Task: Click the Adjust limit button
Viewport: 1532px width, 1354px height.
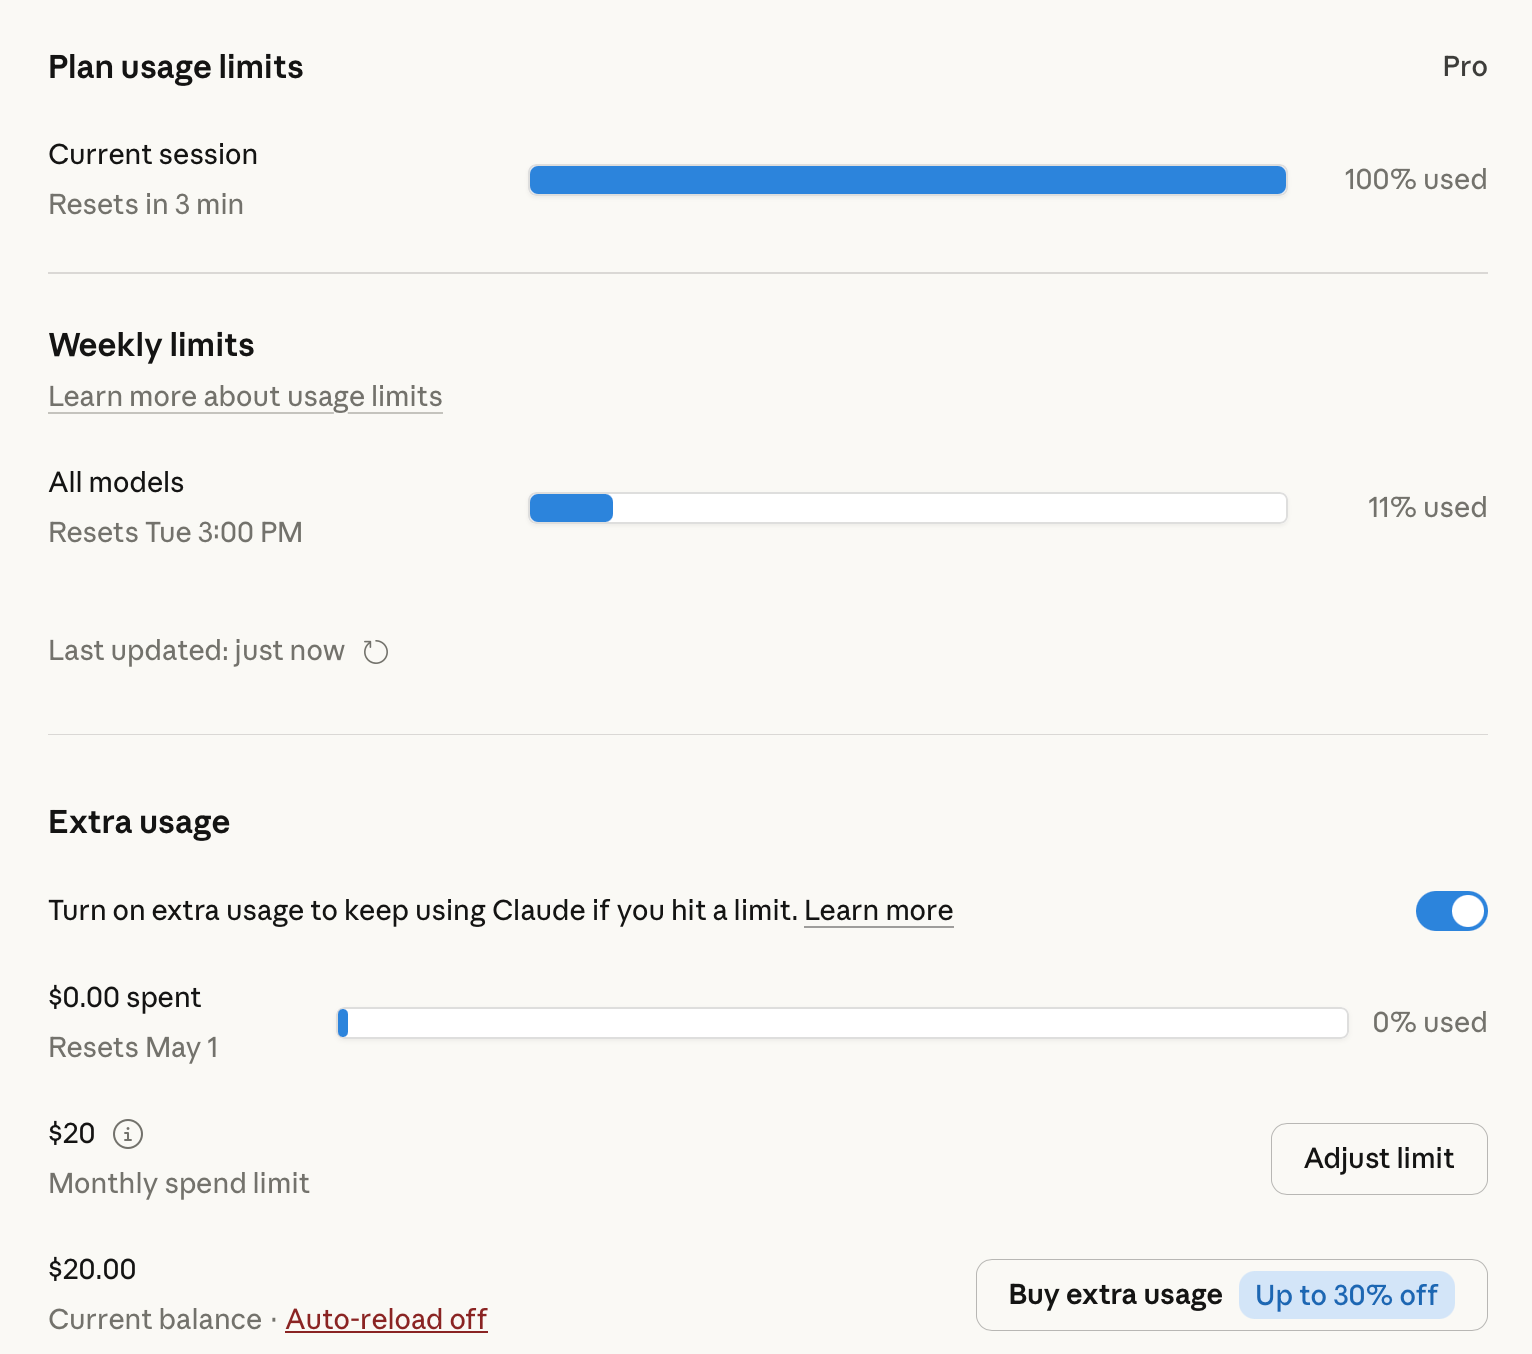Action: point(1379,1158)
